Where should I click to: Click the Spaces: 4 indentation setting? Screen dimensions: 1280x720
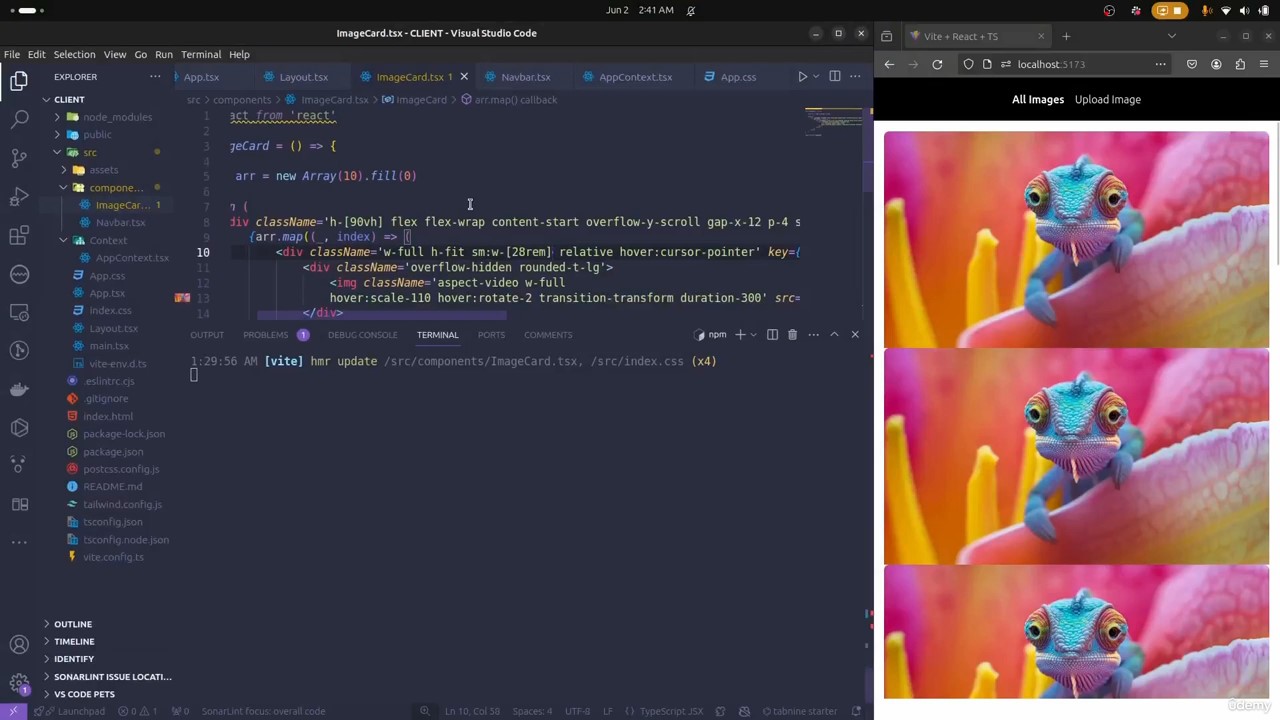coord(532,711)
